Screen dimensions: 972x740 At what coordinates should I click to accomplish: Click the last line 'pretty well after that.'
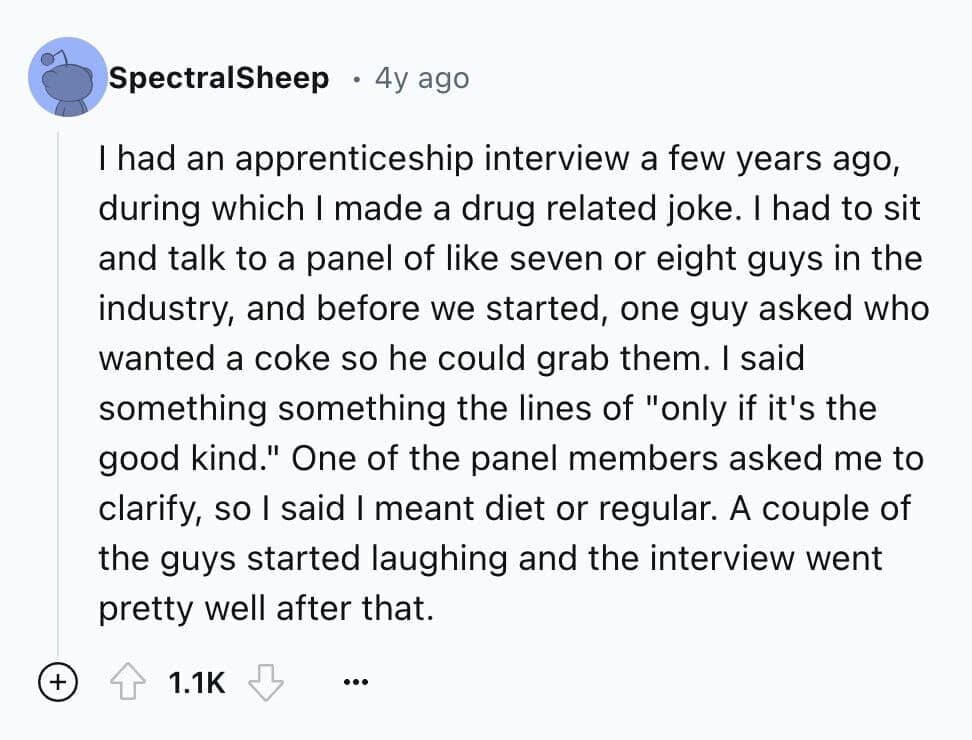pyautogui.click(x=266, y=608)
